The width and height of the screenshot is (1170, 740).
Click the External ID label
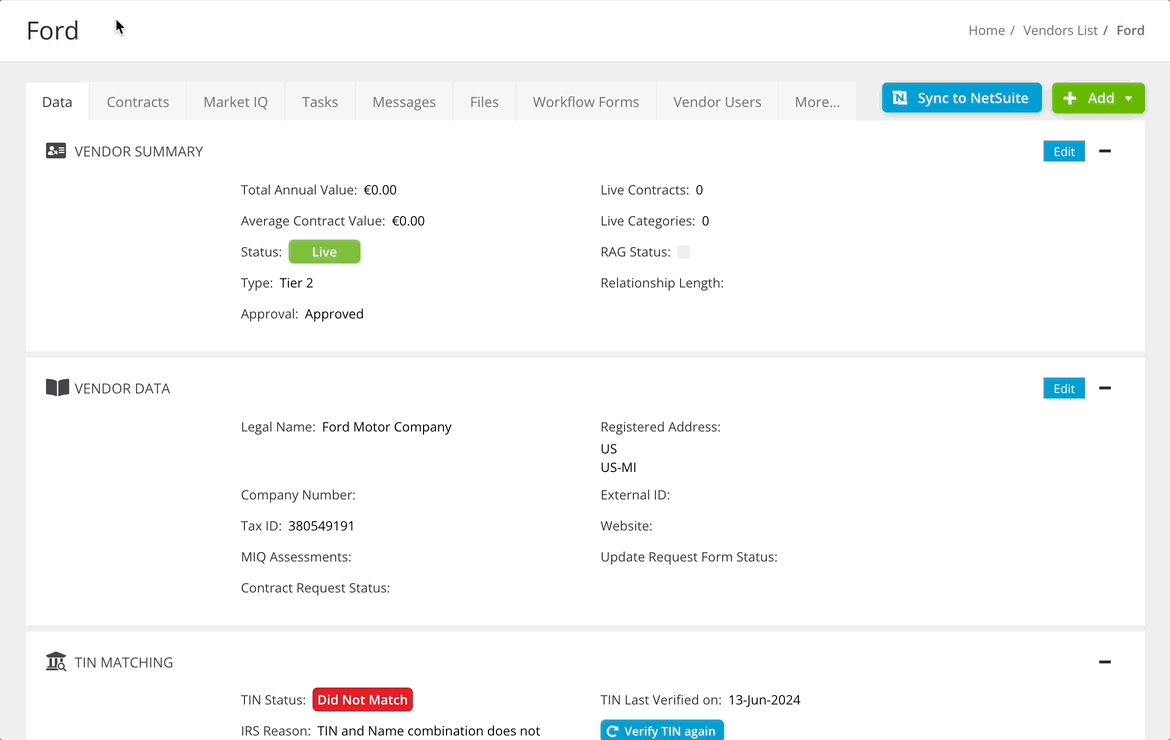coord(635,495)
